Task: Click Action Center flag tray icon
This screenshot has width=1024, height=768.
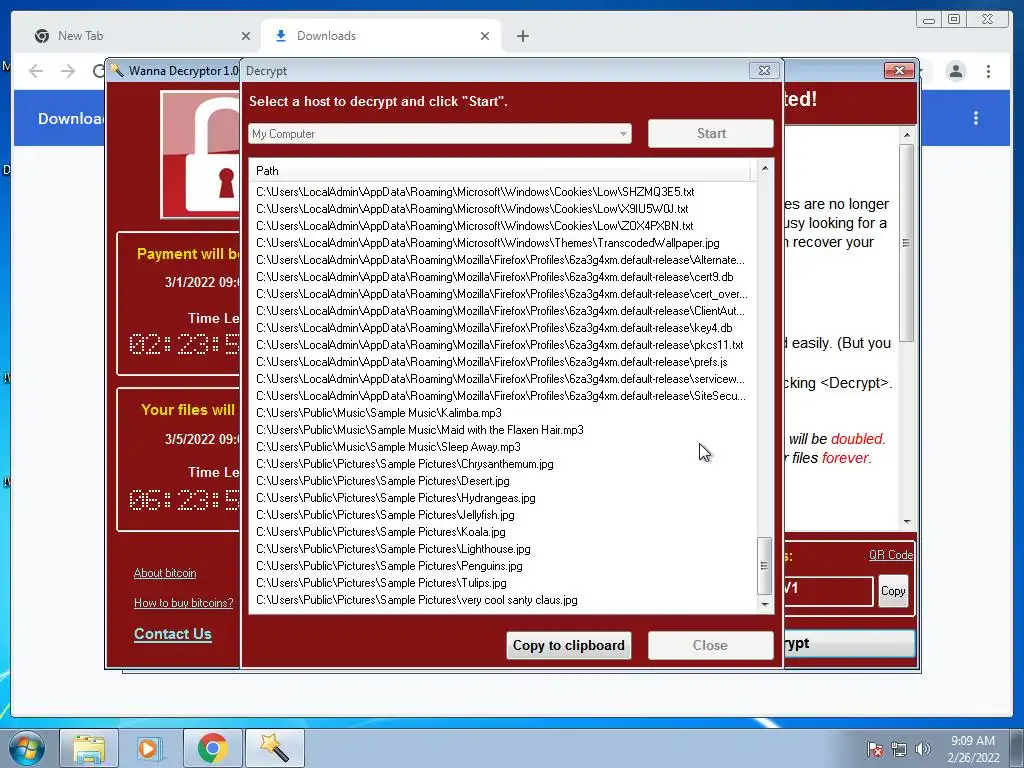Action: click(x=874, y=749)
